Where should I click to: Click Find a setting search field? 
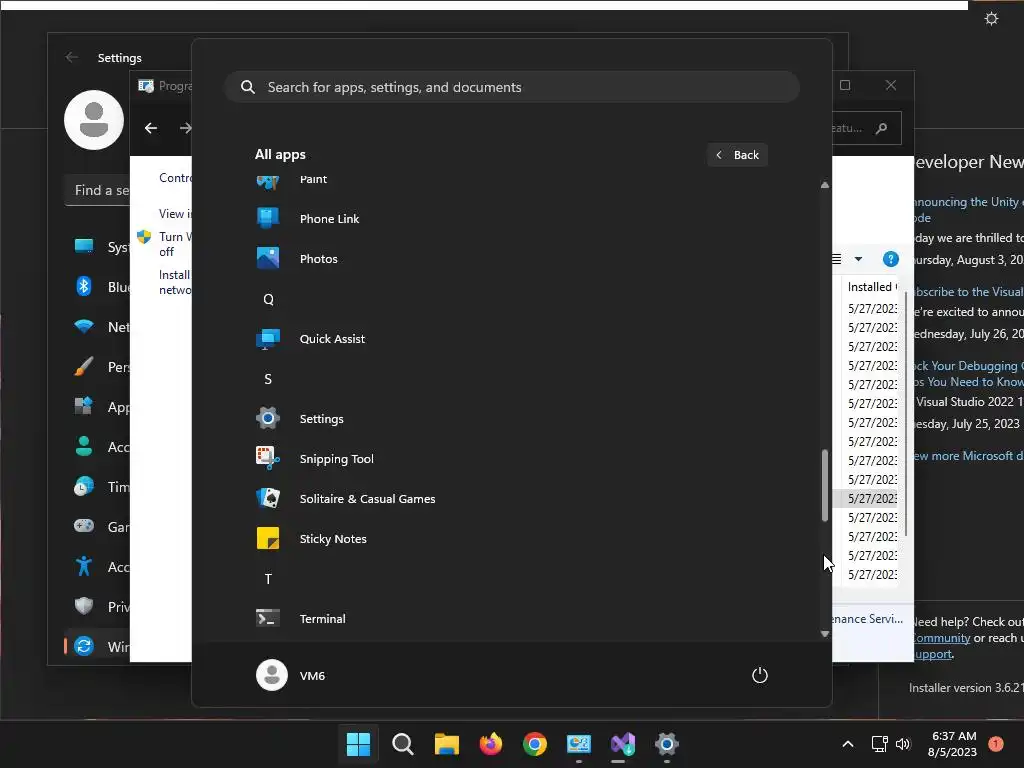click(x=98, y=190)
